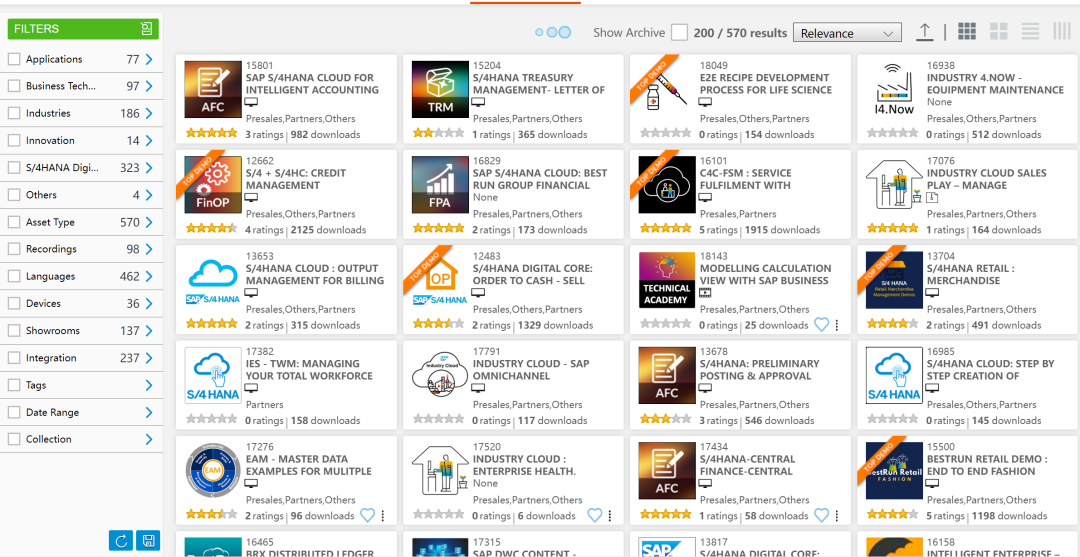Click the 200 / 570 results text

740,32
